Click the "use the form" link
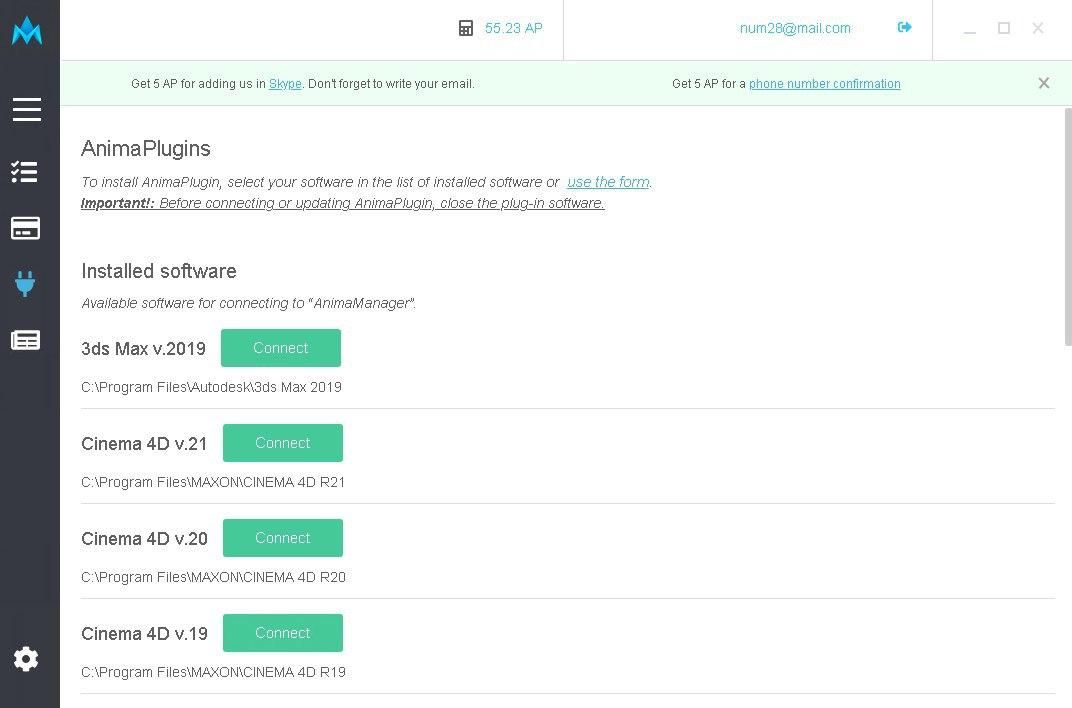This screenshot has width=1072, height=708. (608, 182)
